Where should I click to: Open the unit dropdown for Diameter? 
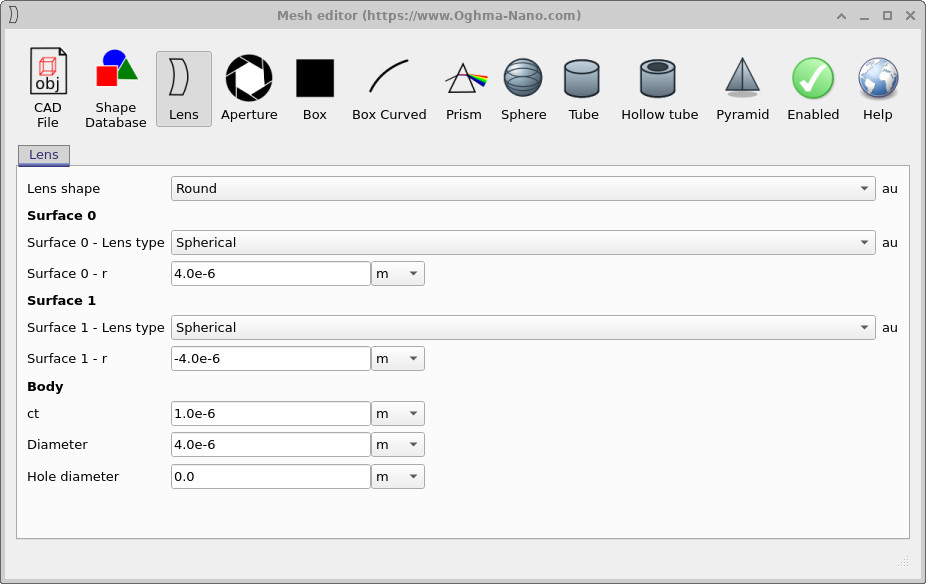[x=397, y=444]
